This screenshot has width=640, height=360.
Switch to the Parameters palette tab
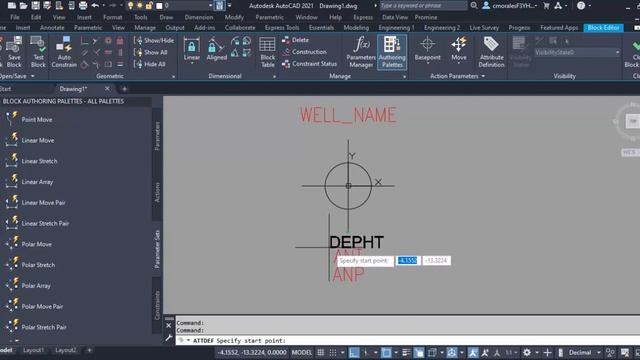point(157,136)
